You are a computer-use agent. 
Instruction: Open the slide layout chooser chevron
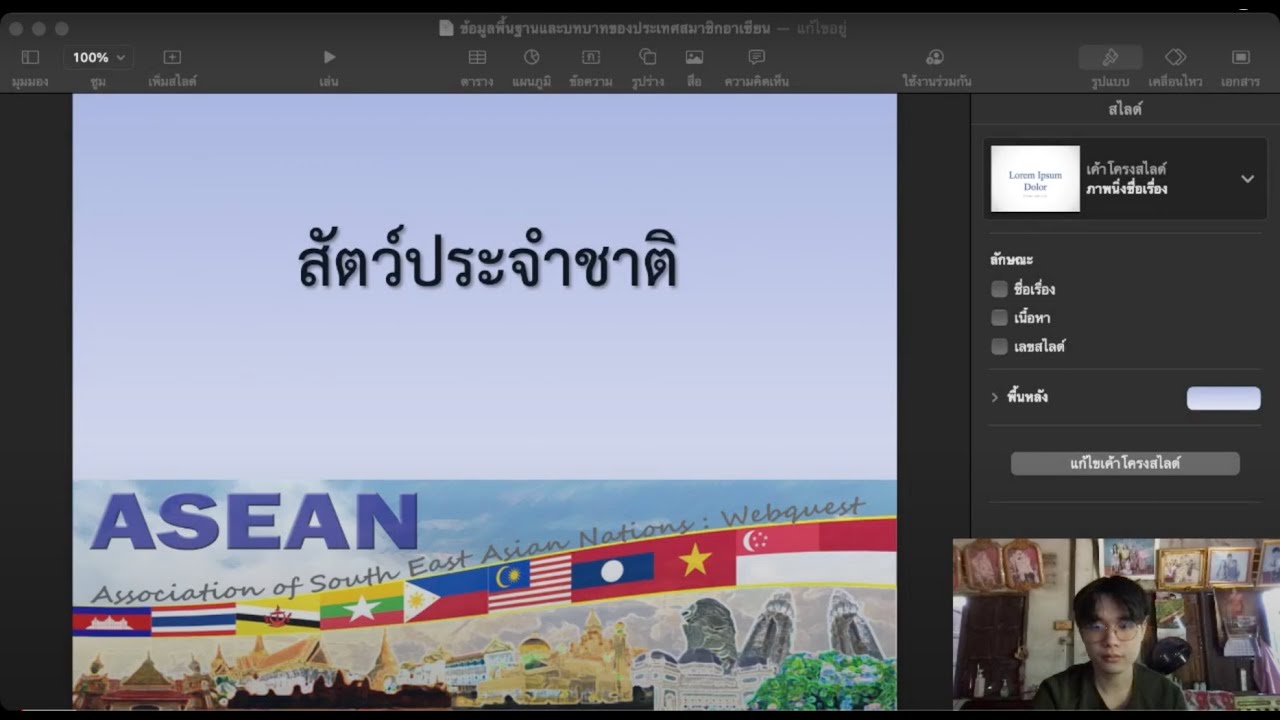click(1247, 179)
